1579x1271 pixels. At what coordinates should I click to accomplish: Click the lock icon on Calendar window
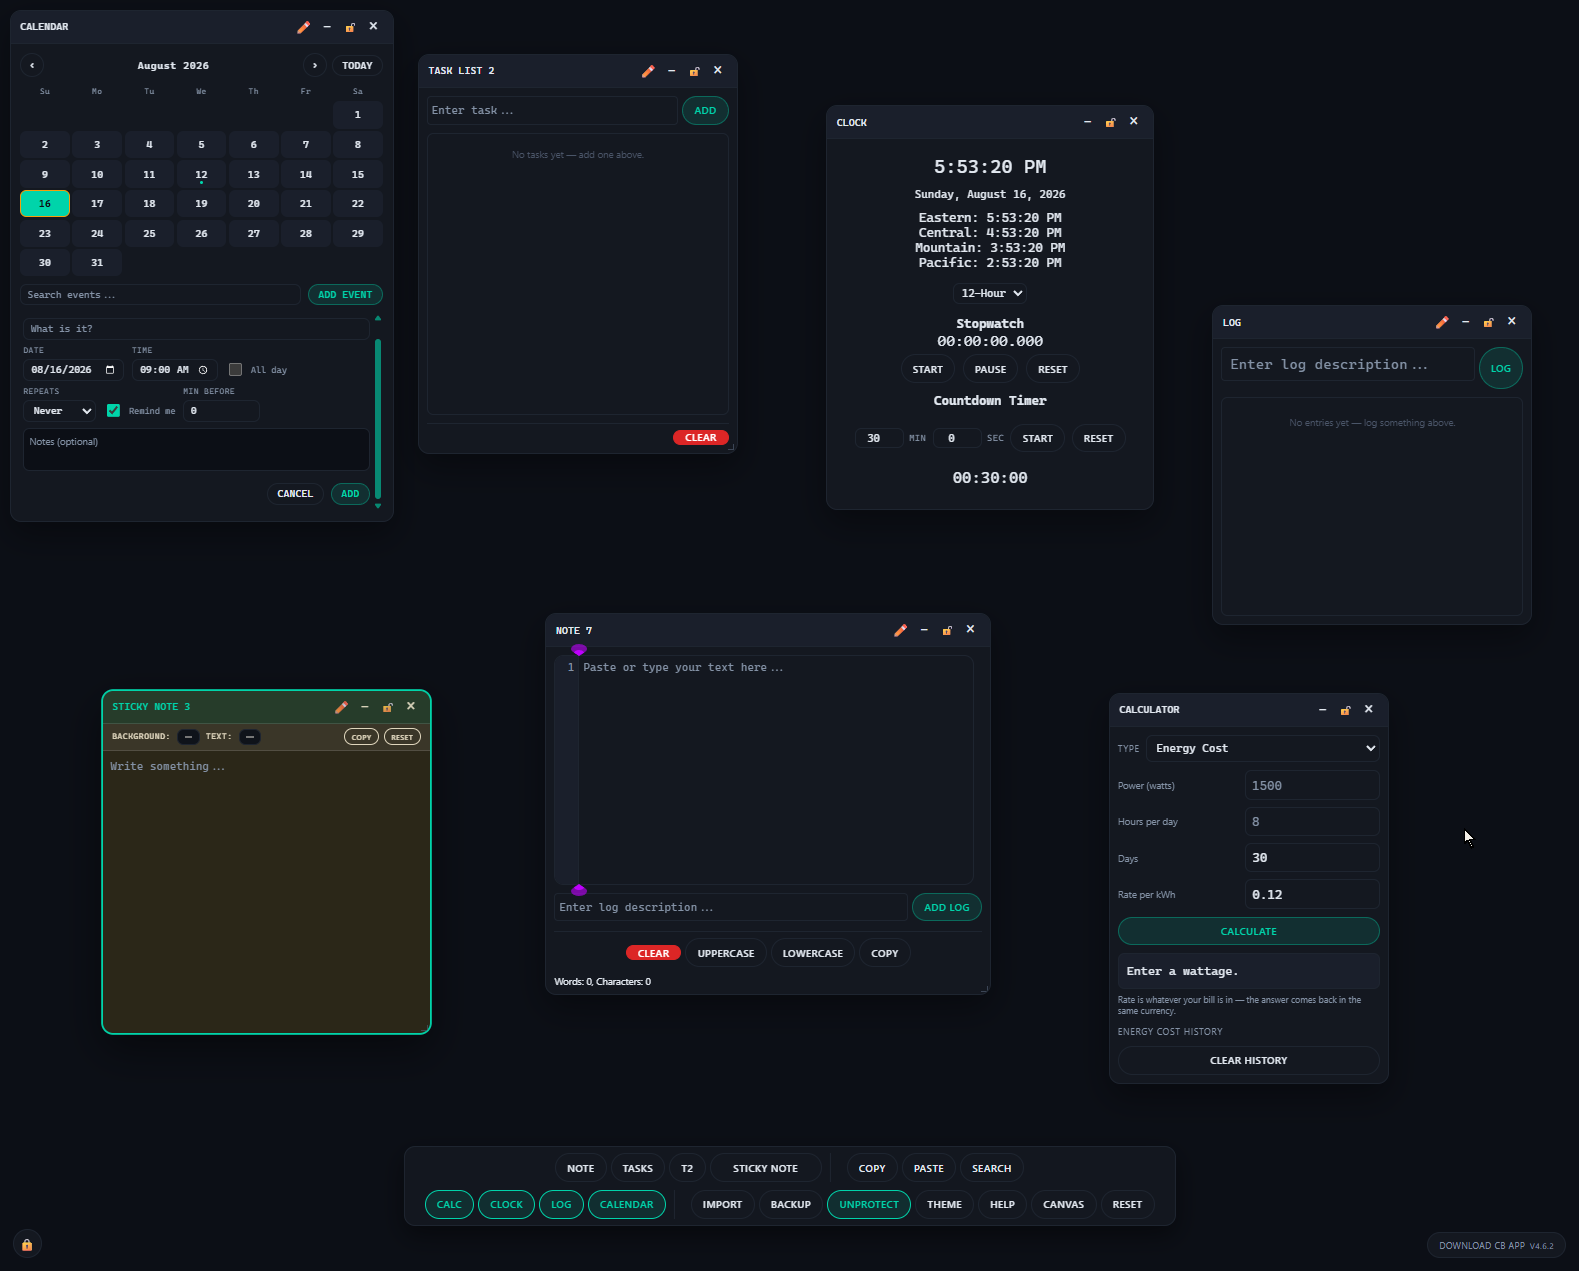point(350,27)
